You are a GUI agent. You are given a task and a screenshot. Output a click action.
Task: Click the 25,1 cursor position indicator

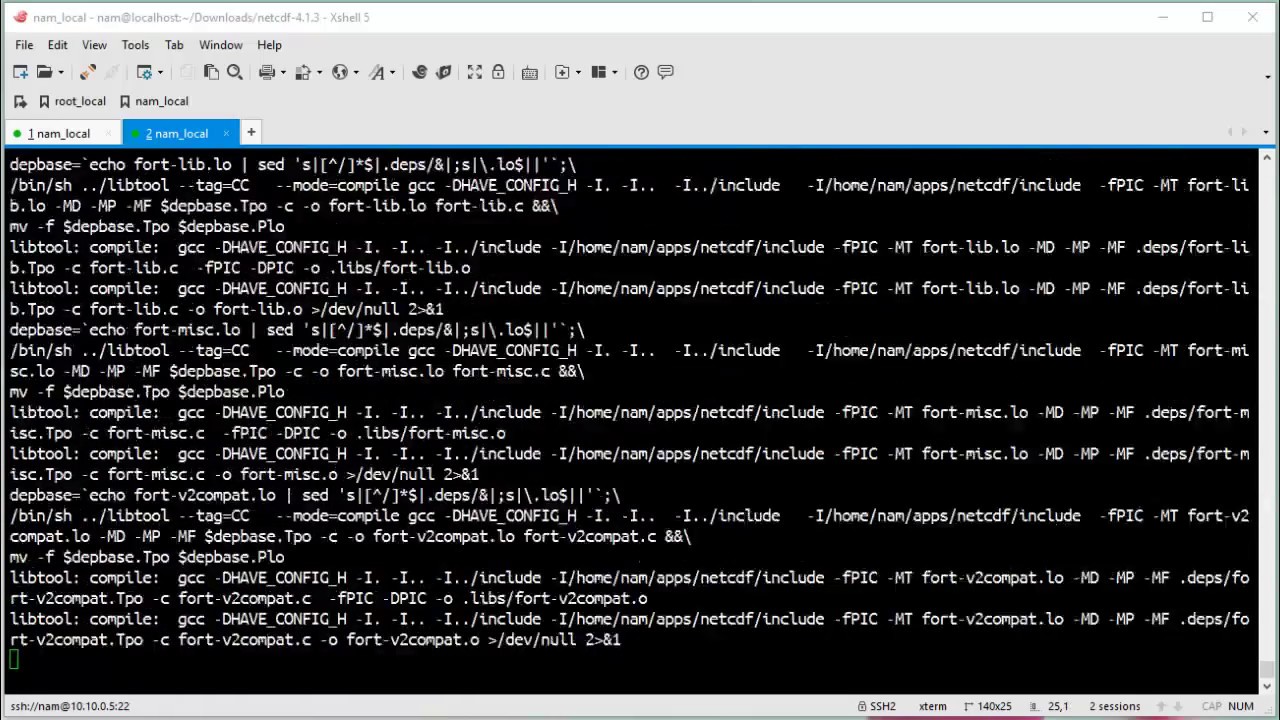pos(1049,706)
